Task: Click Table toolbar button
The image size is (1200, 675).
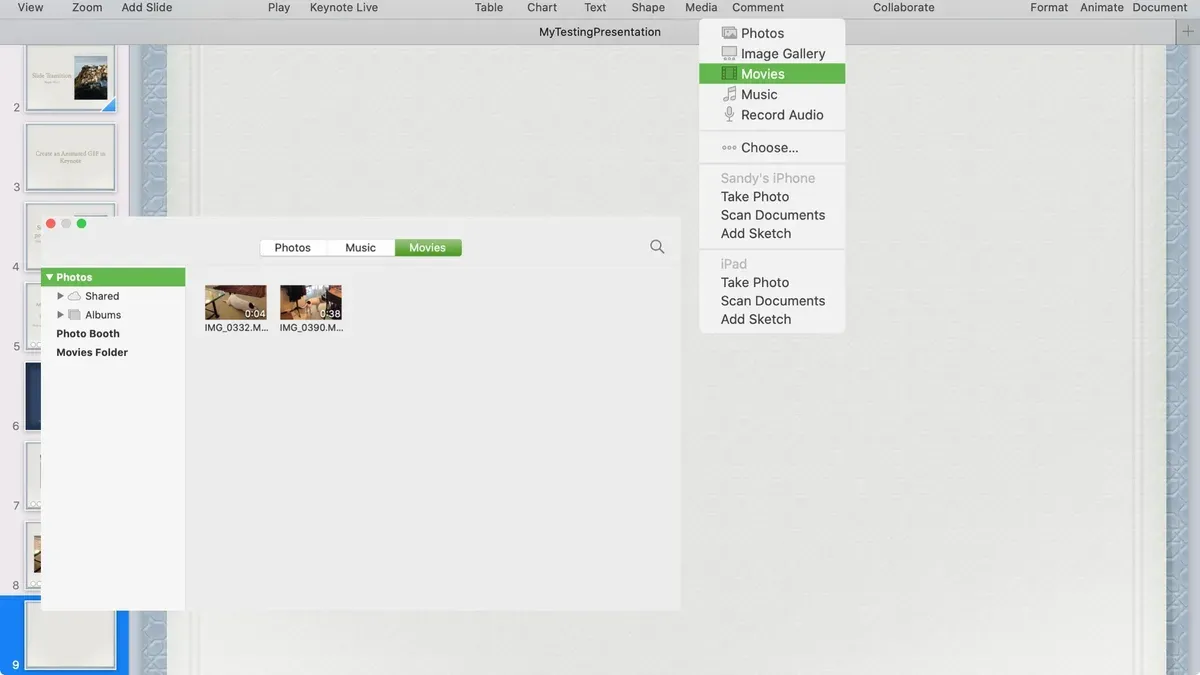Action: (489, 7)
